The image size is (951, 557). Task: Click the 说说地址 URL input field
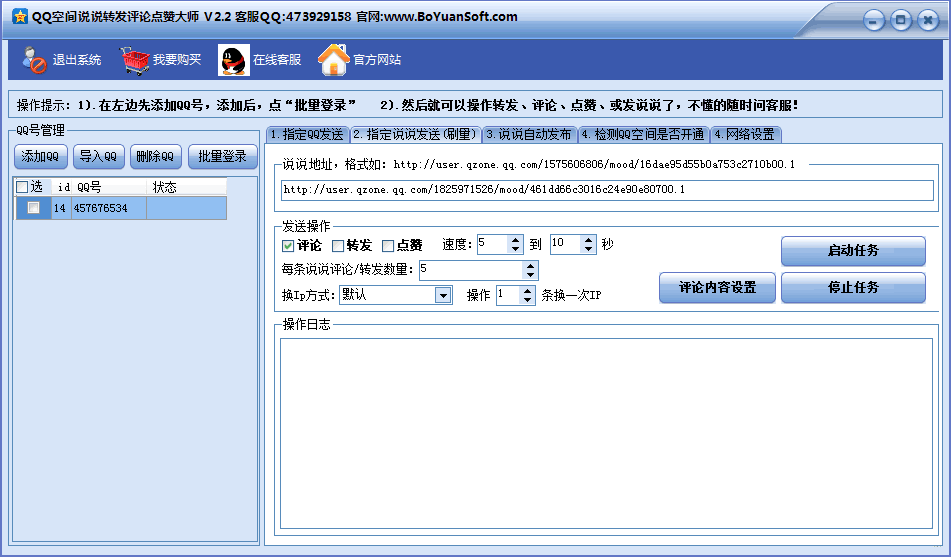tap(606, 189)
